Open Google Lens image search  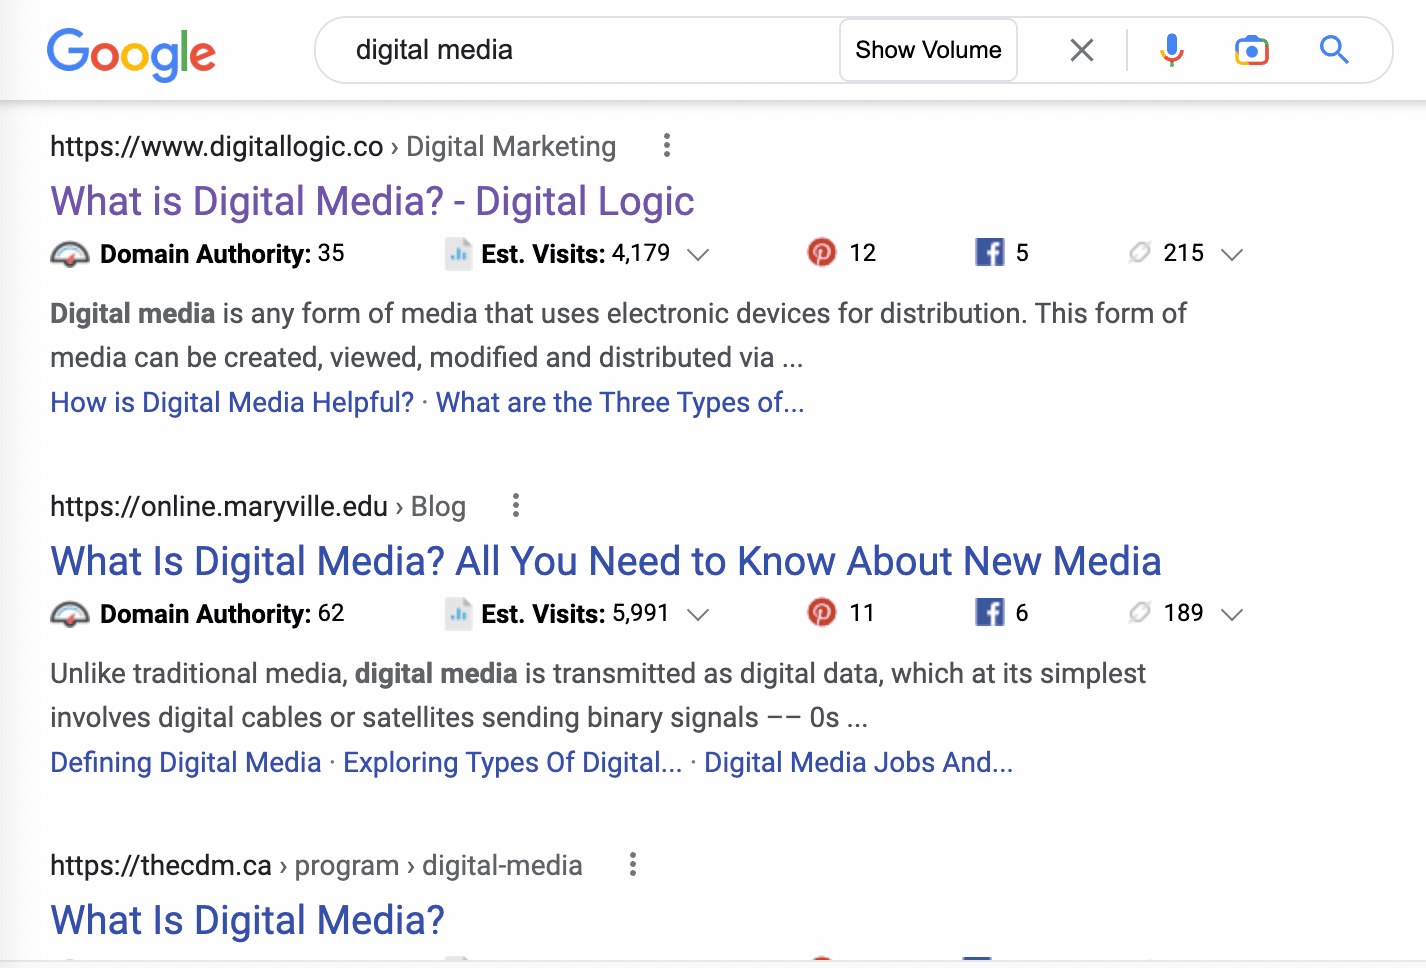coord(1251,50)
